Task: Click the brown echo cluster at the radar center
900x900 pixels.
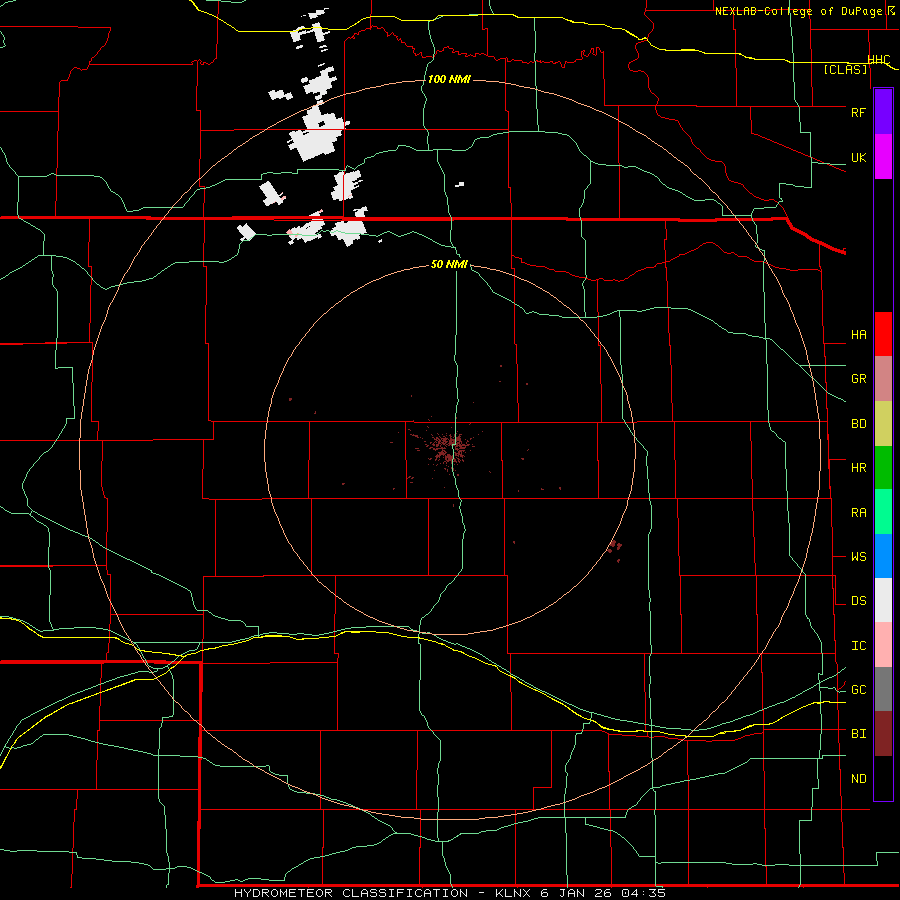Action: (449, 447)
